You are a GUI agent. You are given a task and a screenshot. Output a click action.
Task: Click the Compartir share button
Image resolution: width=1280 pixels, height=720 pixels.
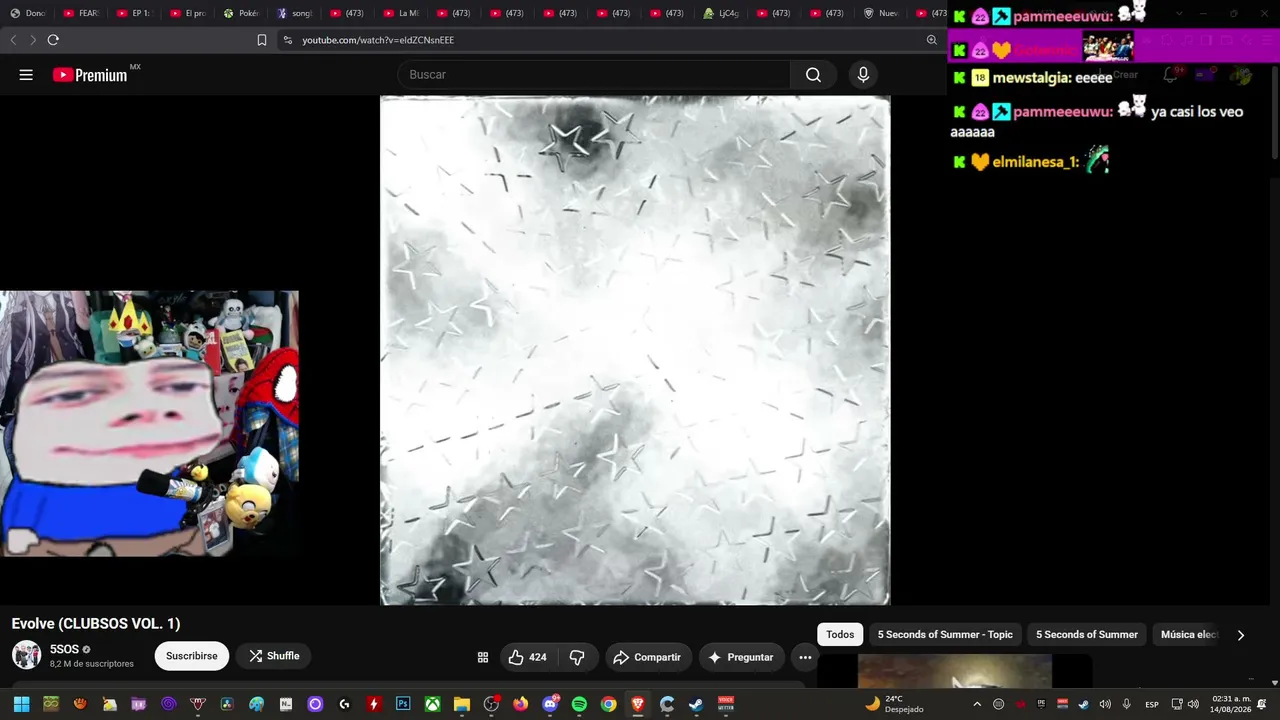coord(647,657)
